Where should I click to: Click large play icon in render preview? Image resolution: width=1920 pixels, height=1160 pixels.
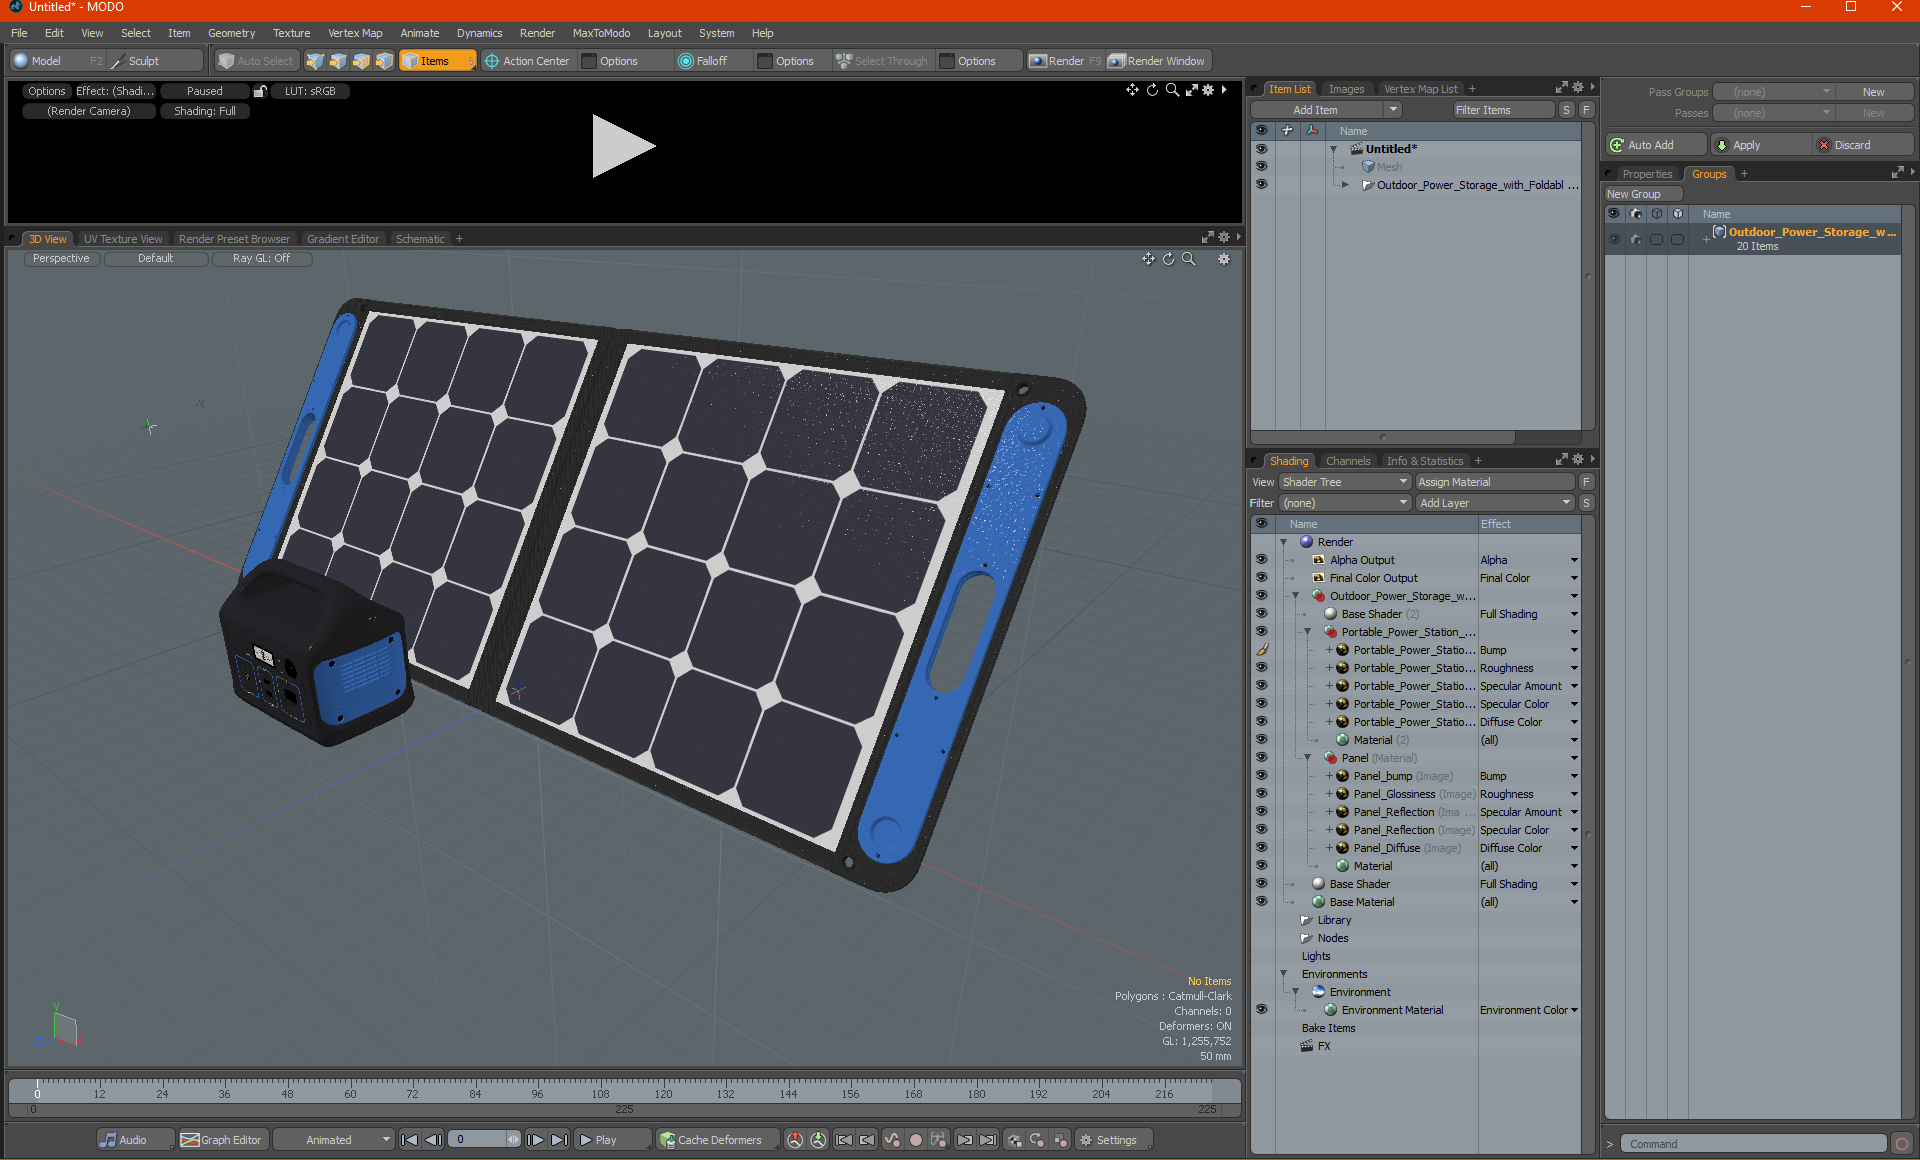[623, 146]
